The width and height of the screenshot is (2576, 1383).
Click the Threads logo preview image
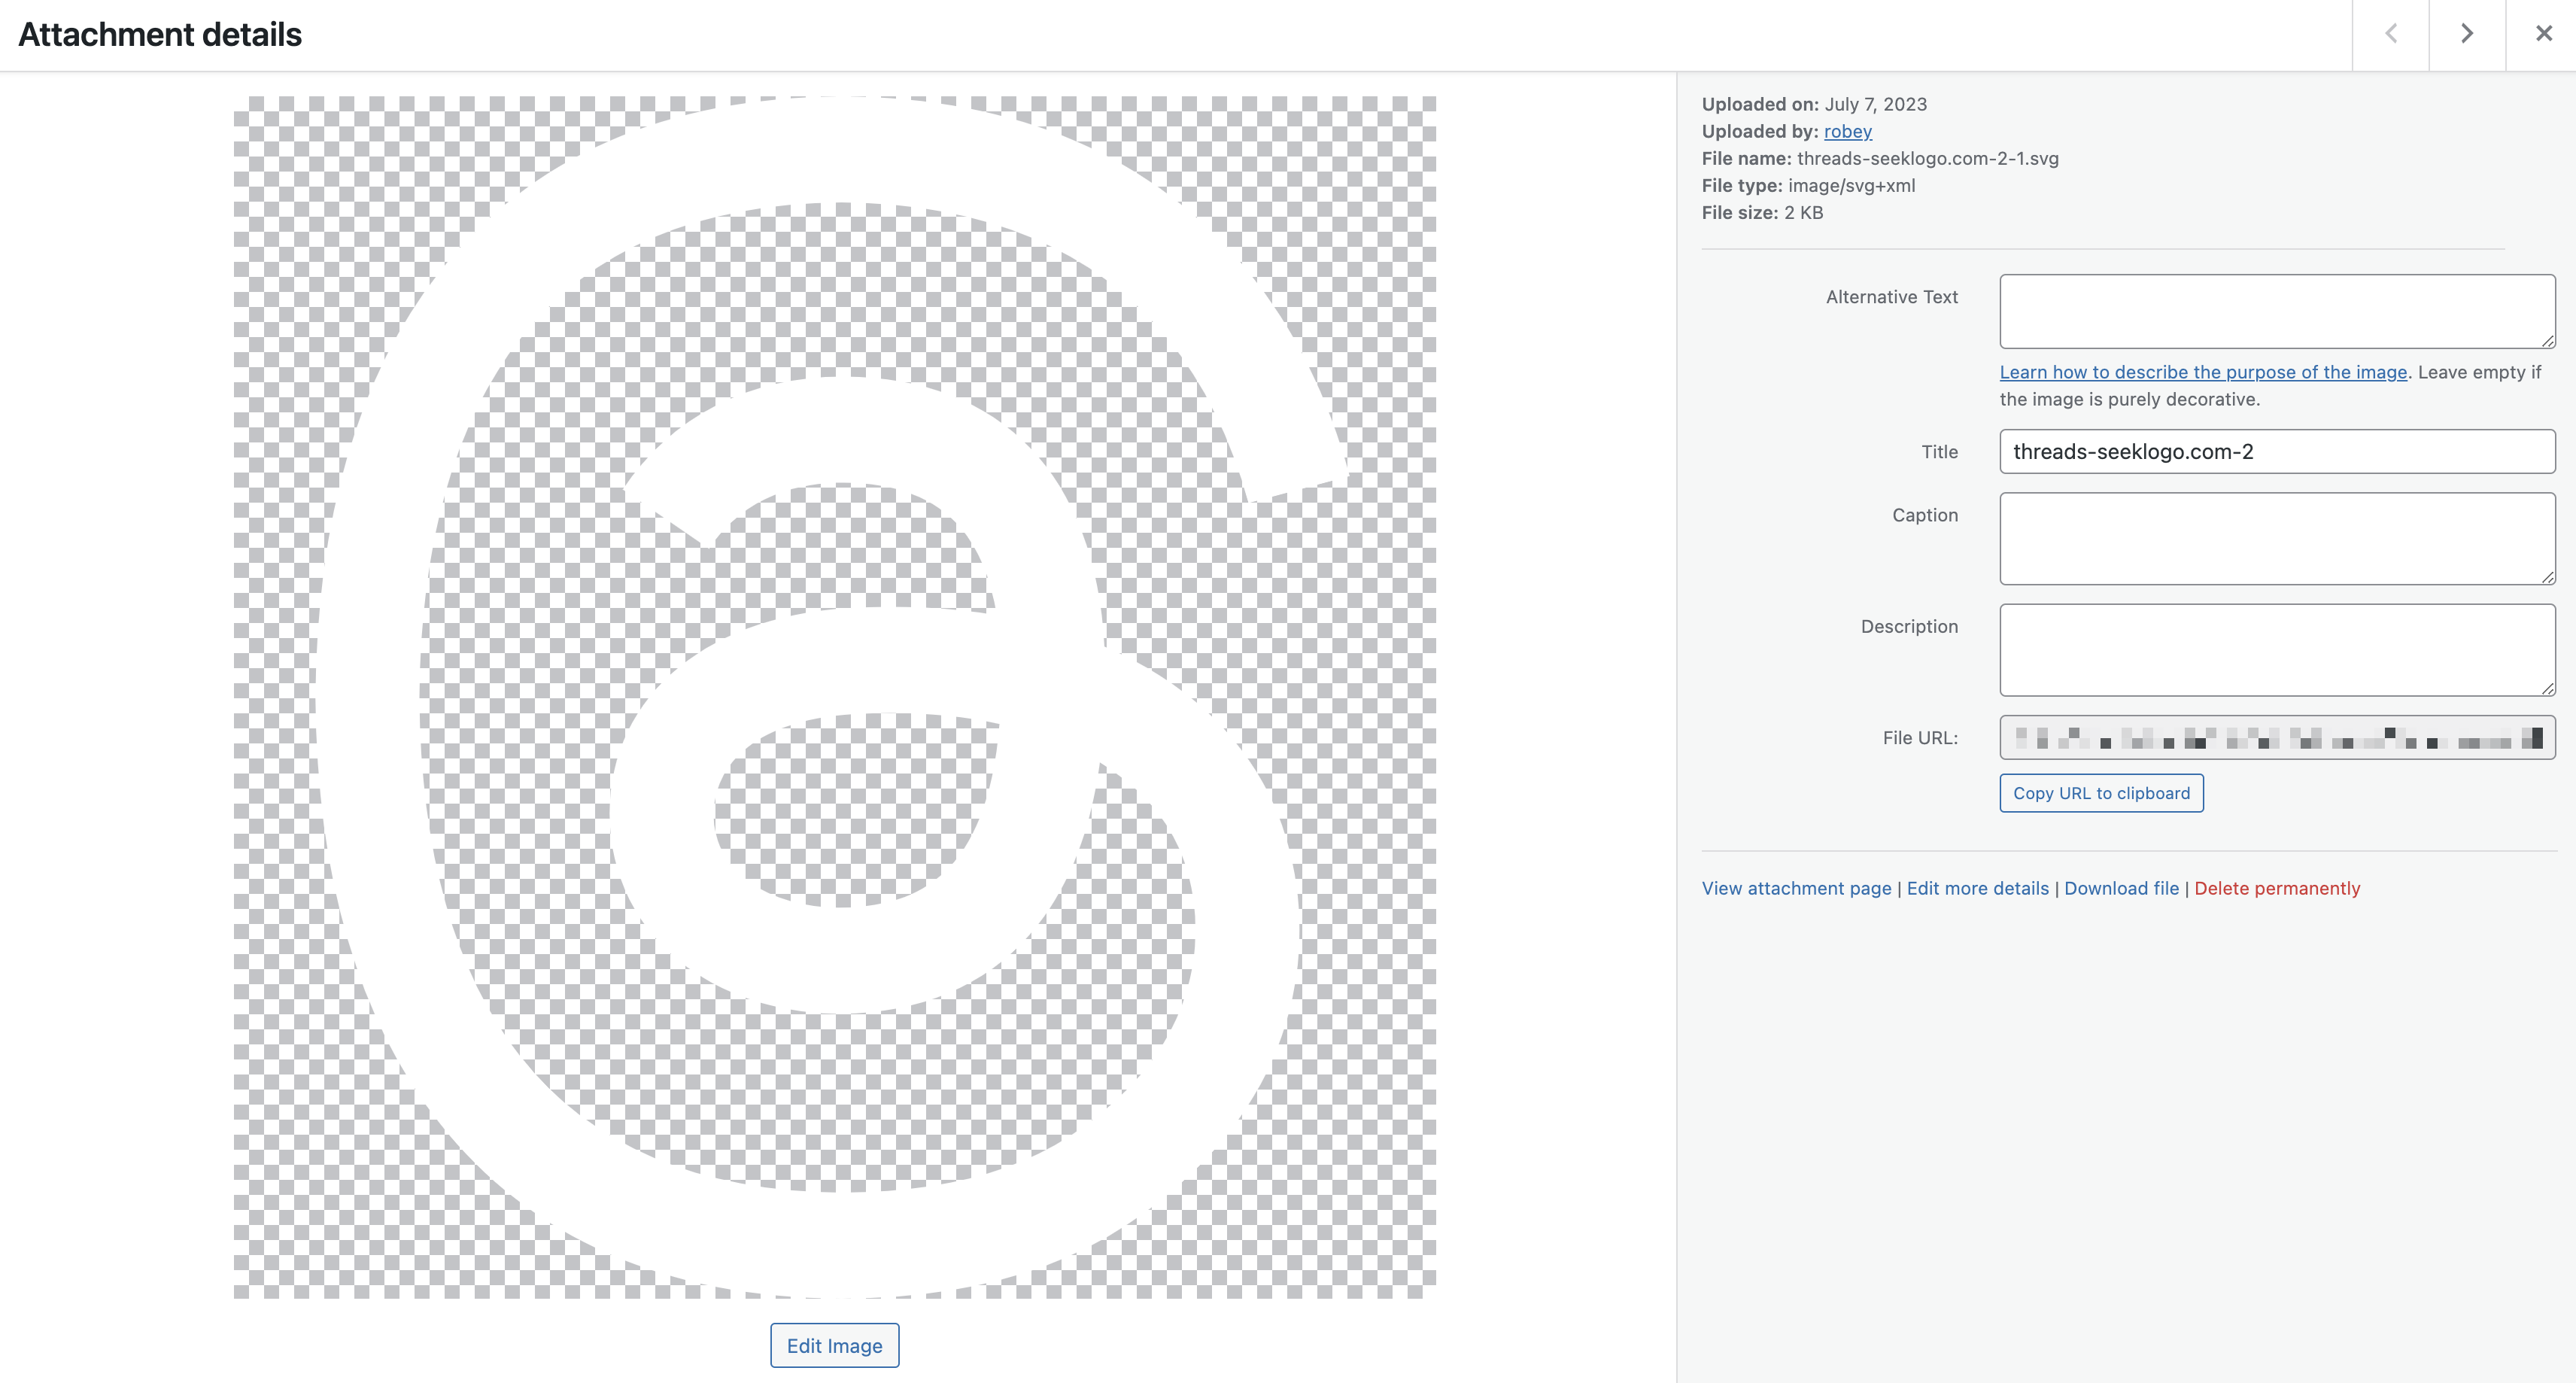coord(834,697)
